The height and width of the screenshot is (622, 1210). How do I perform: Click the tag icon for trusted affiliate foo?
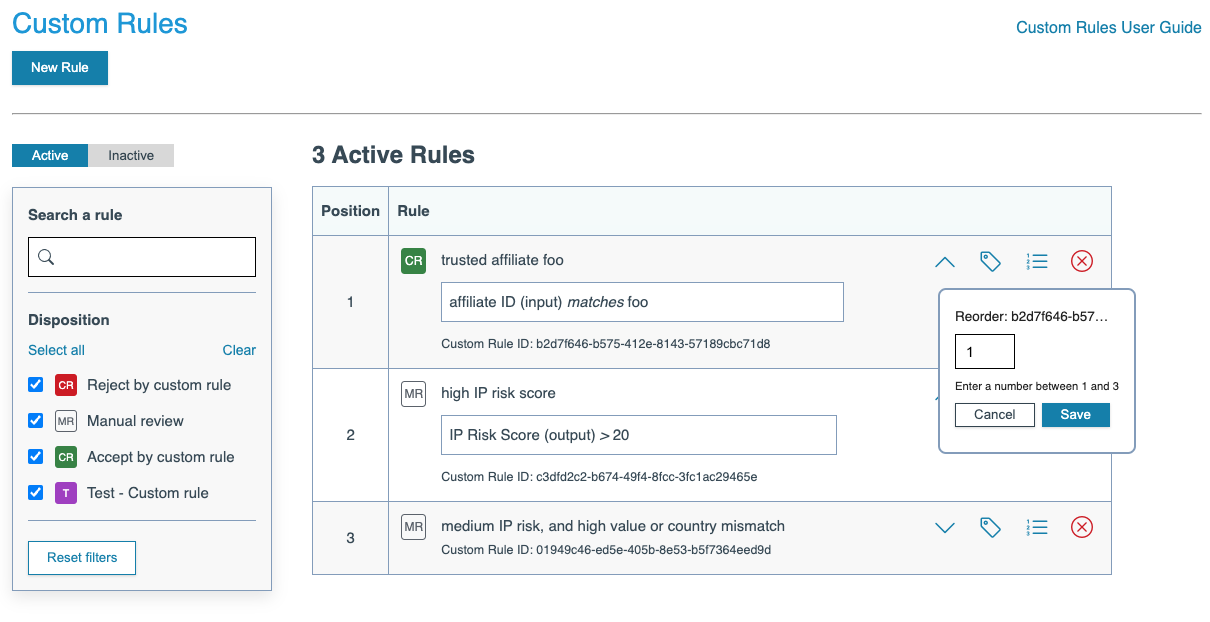point(990,261)
